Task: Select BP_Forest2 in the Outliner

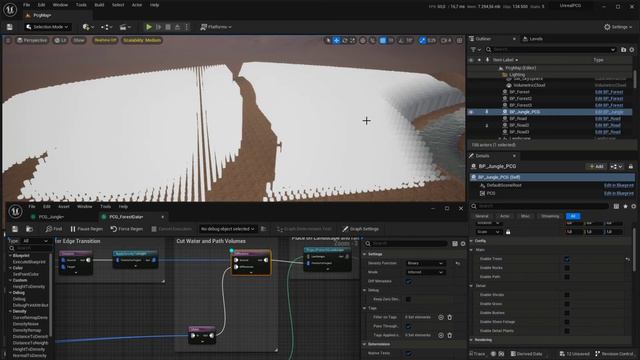Action: pyautogui.click(x=520, y=99)
